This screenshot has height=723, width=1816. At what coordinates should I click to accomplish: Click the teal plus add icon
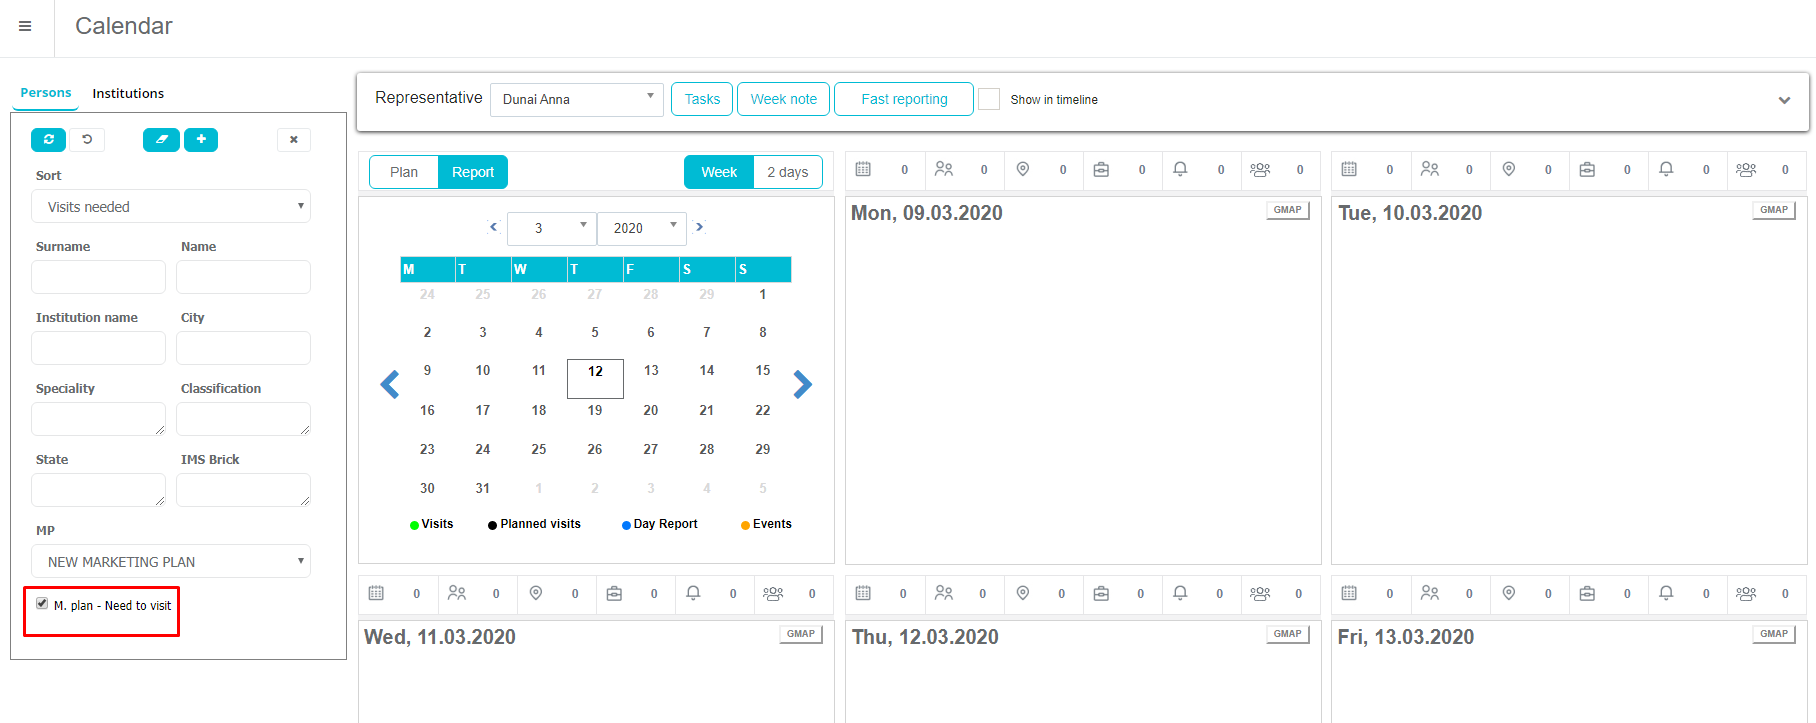[201, 140]
